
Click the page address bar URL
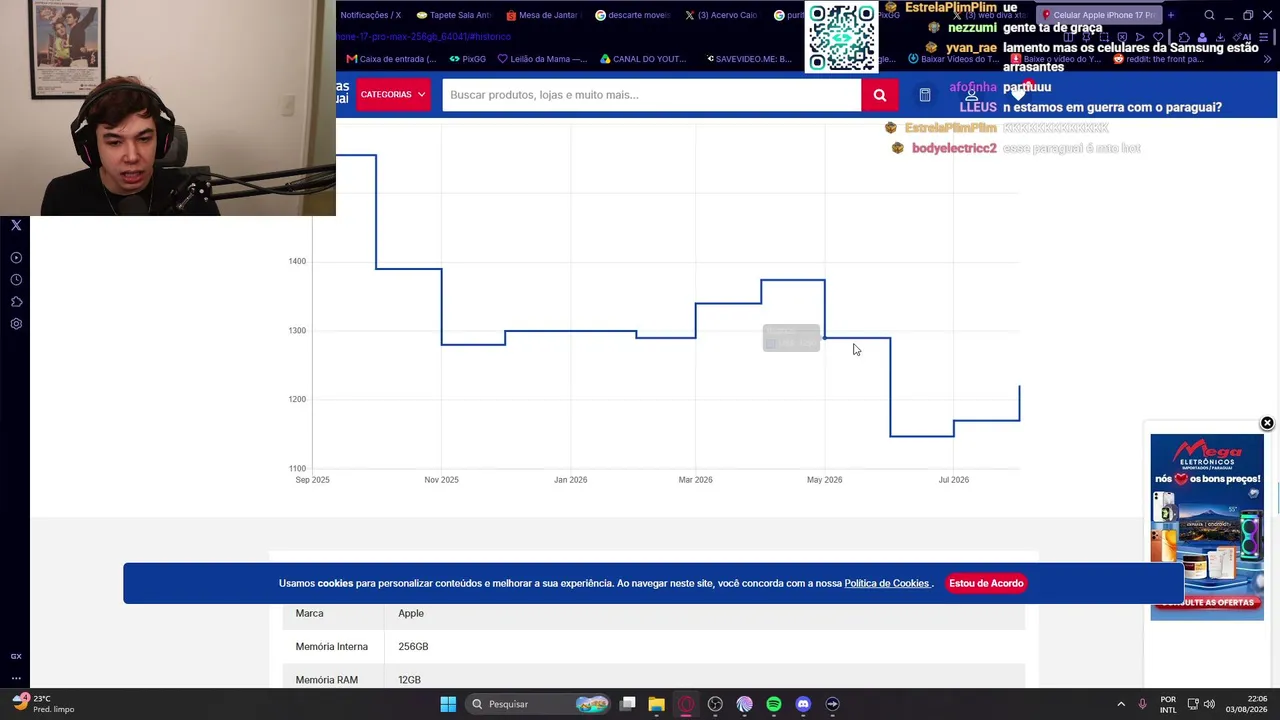(424, 37)
